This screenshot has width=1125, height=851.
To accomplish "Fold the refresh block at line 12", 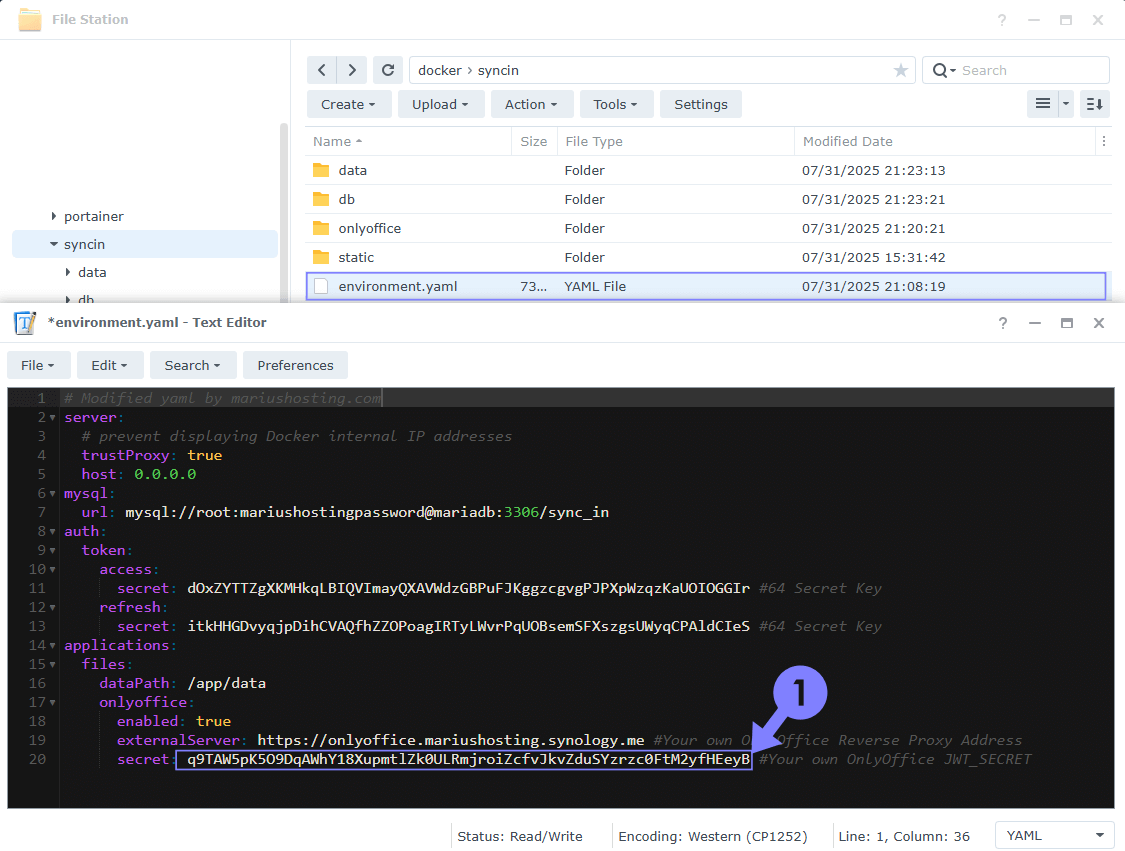I will coord(52,608).
